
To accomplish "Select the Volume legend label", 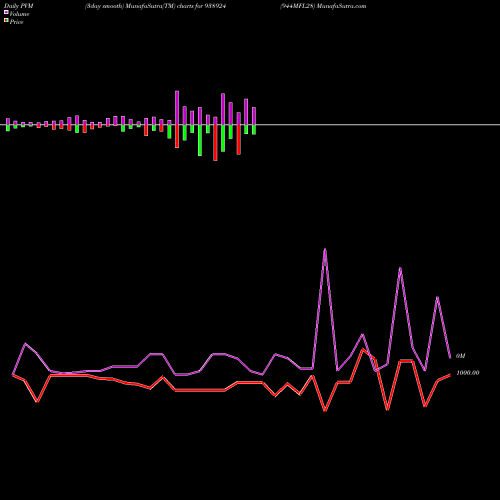I will 19,14.
